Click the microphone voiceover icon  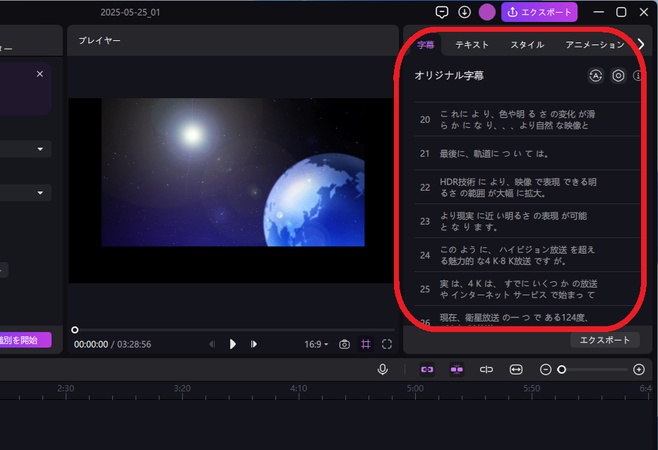(x=382, y=369)
